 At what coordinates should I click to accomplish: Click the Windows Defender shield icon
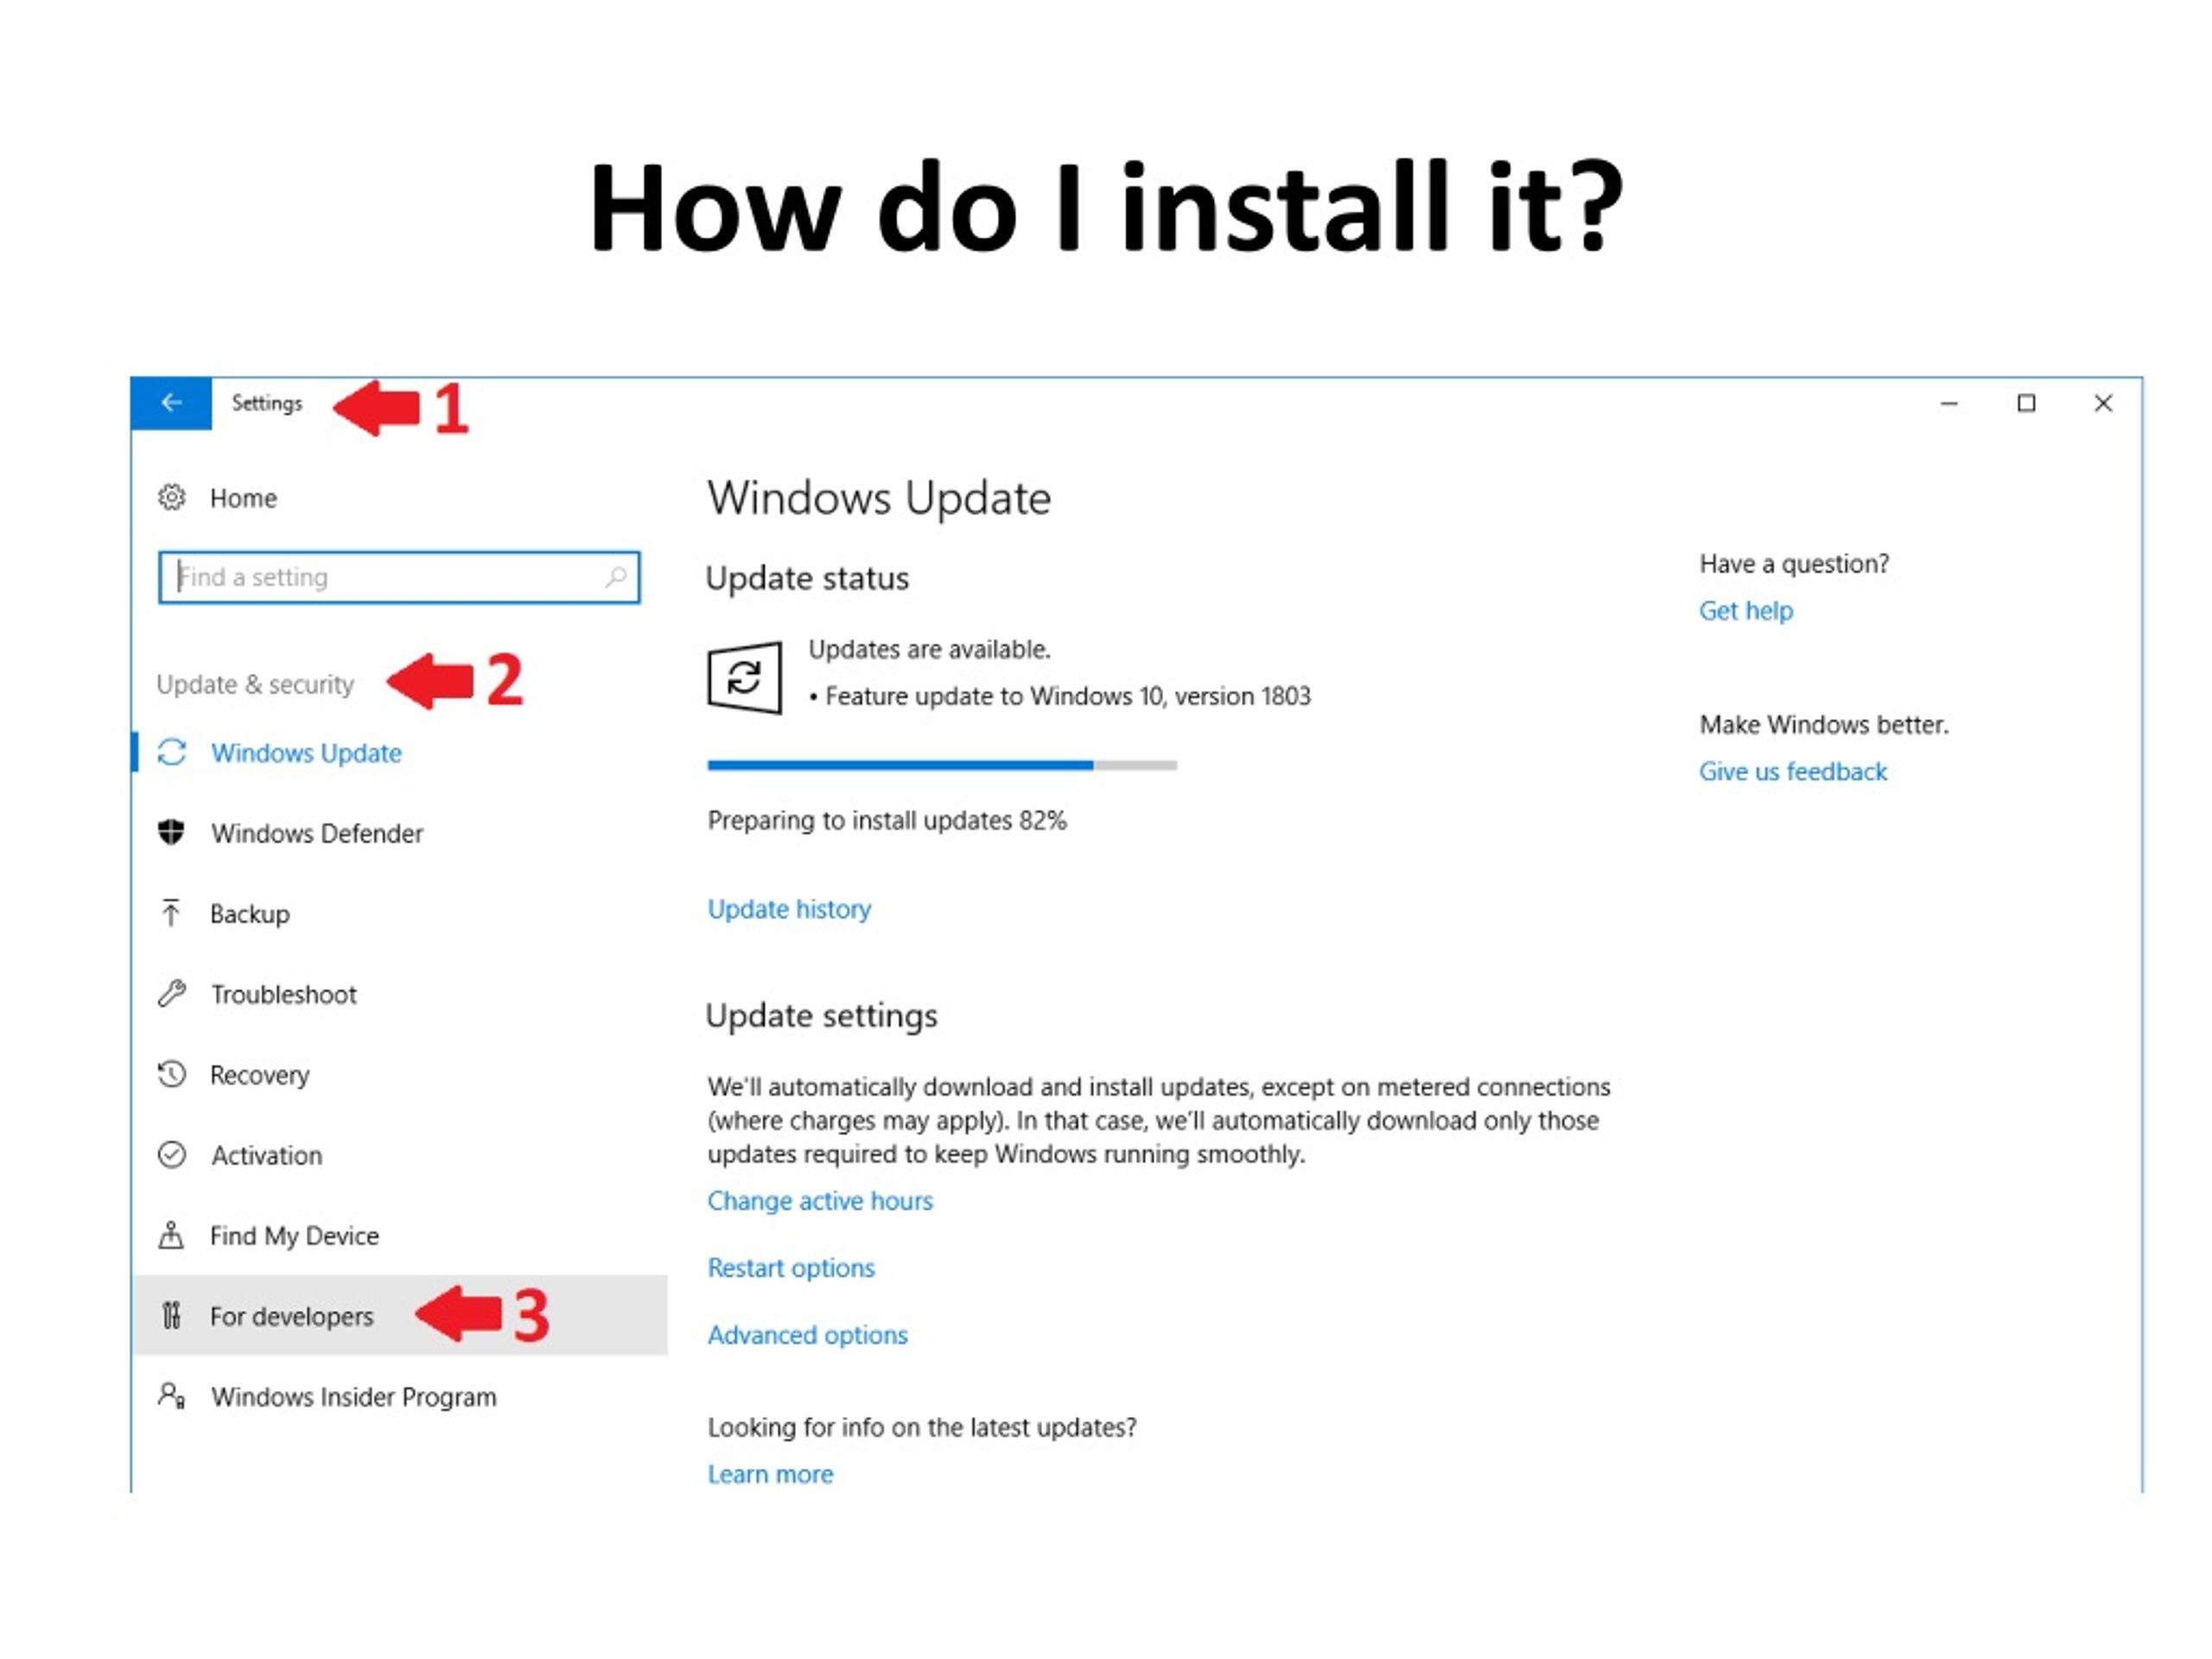click(x=172, y=832)
